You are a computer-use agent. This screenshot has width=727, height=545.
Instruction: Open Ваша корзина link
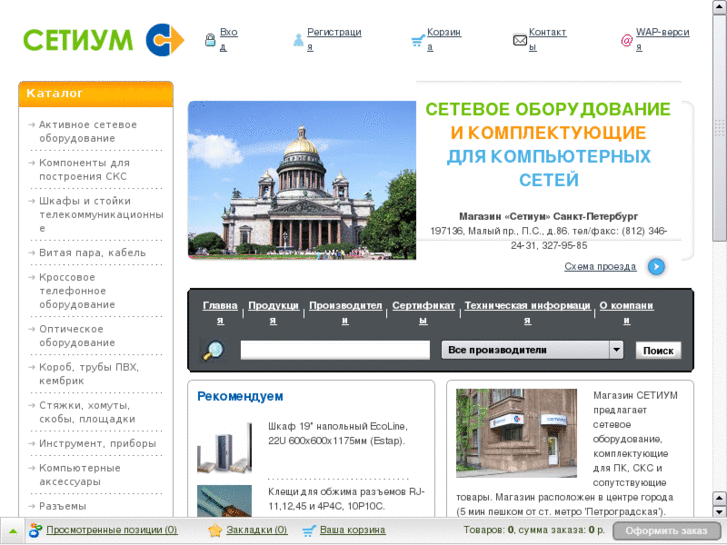click(352, 530)
